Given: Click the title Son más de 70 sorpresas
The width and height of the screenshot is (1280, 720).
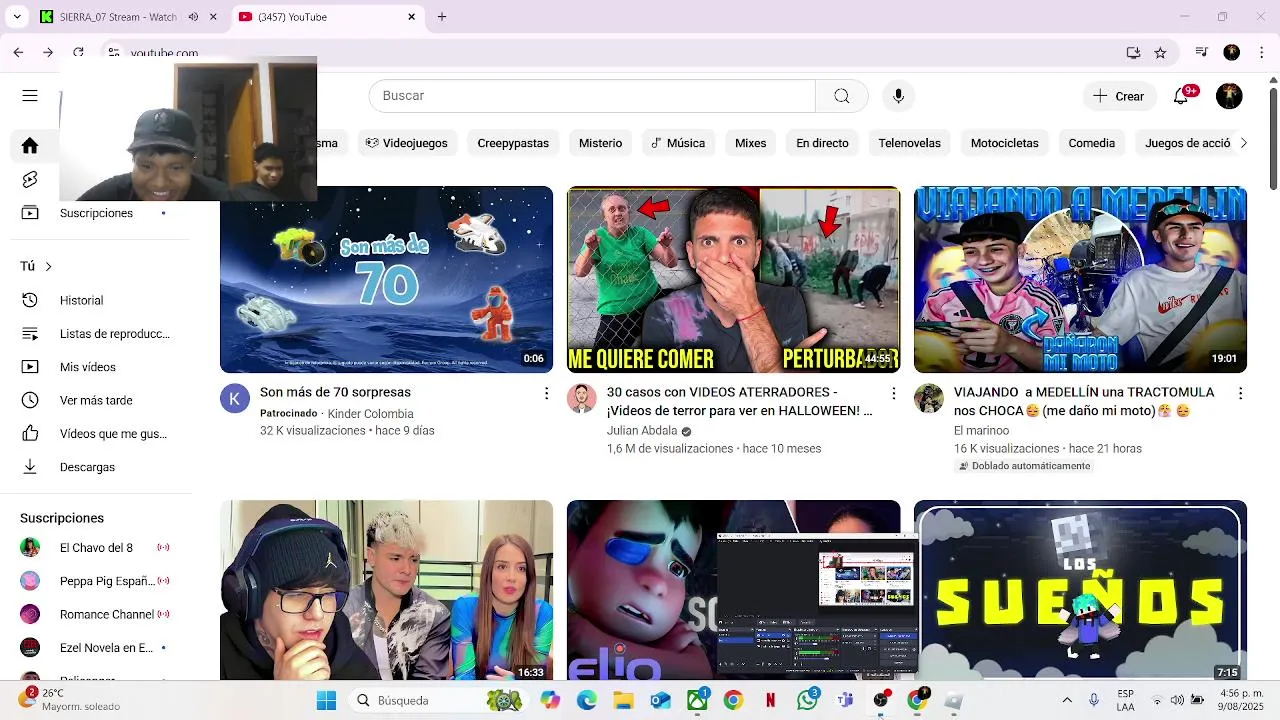Looking at the screenshot, I should click(x=335, y=392).
